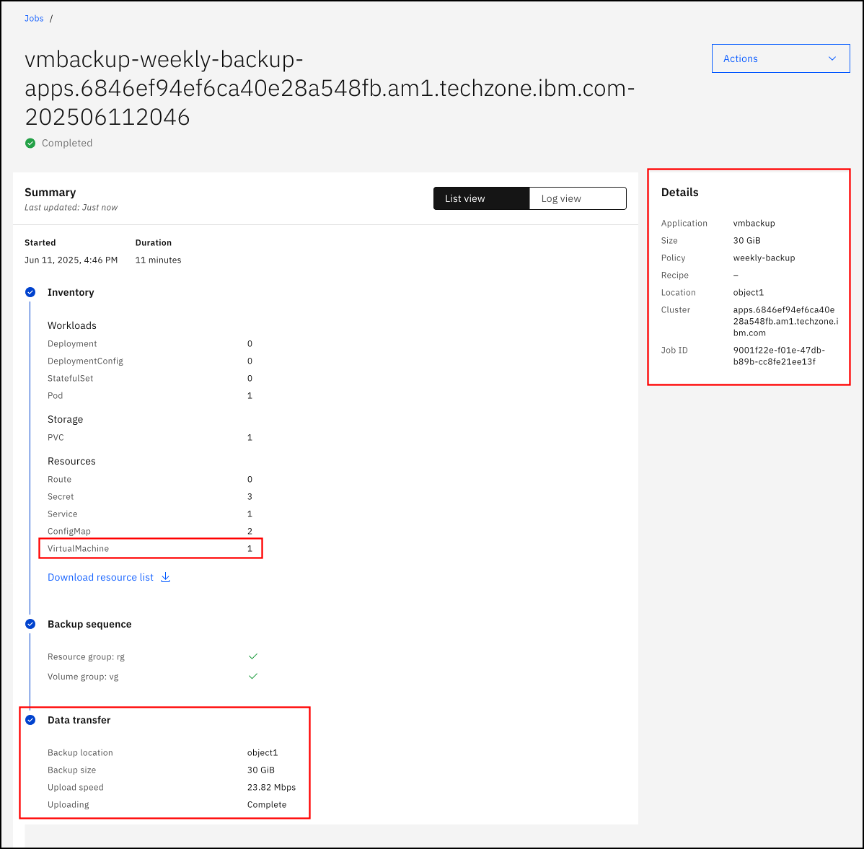Select the List view tab
Screen dimensions: 864x850
coord(481,199)
